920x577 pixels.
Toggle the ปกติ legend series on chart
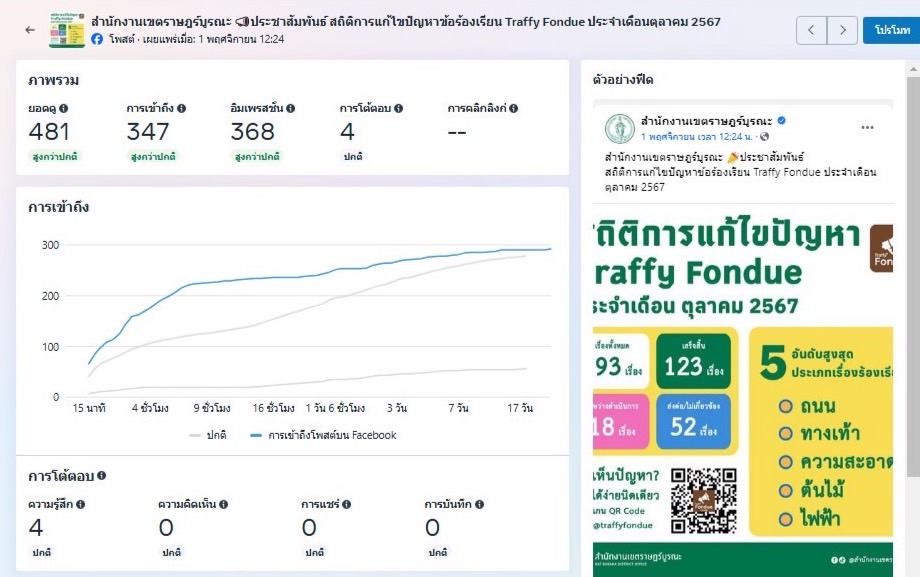(x=208, y=436)
